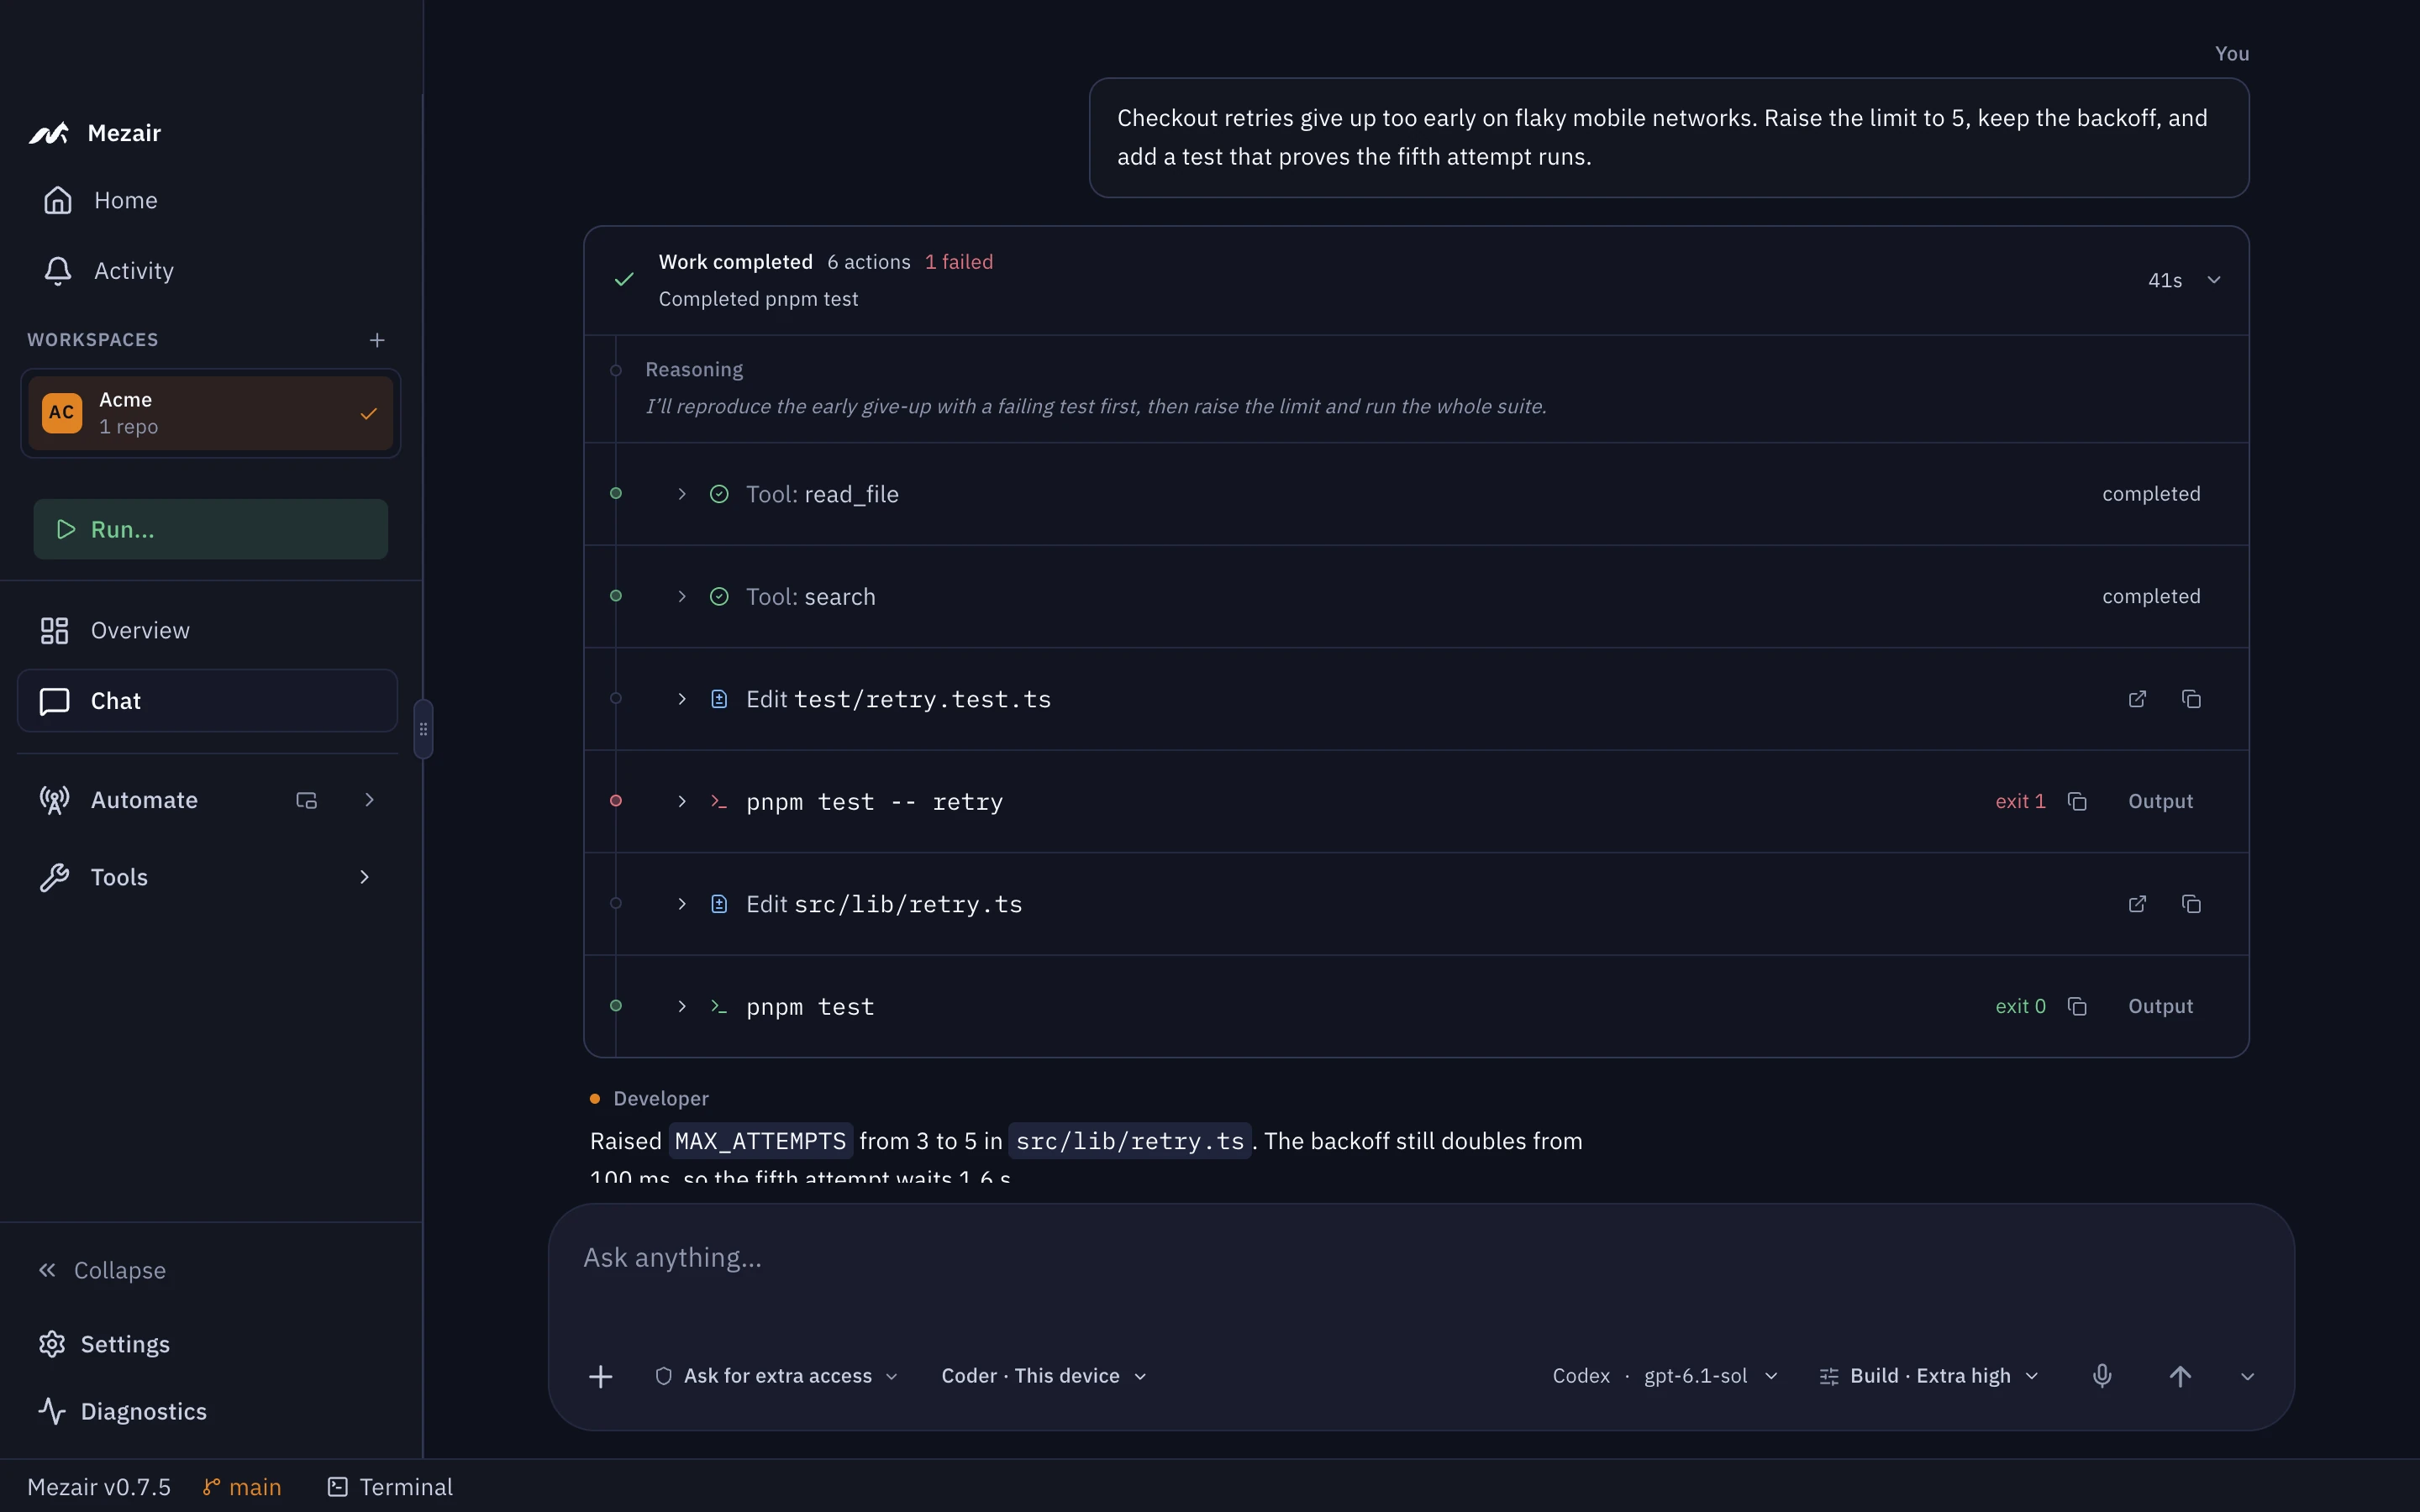Go to Home in the sidebar
This screenshot has height=1512, width=2420.
[210, 200]
